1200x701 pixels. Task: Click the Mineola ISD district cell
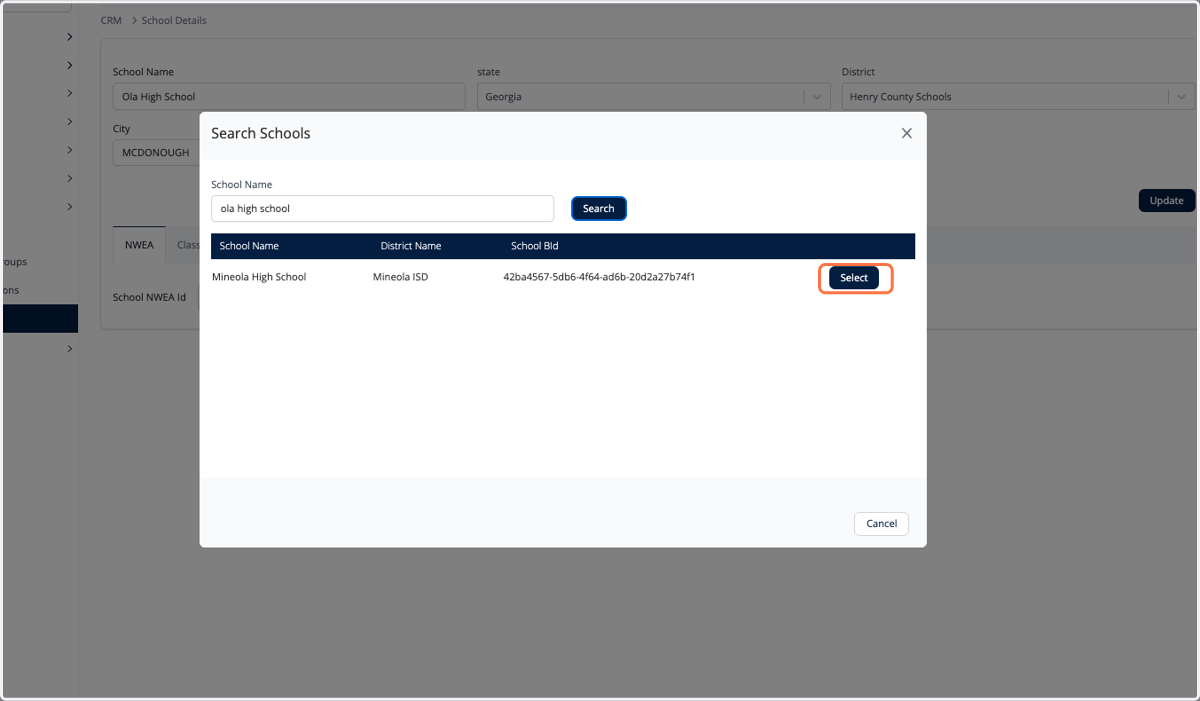click(400, 277)
